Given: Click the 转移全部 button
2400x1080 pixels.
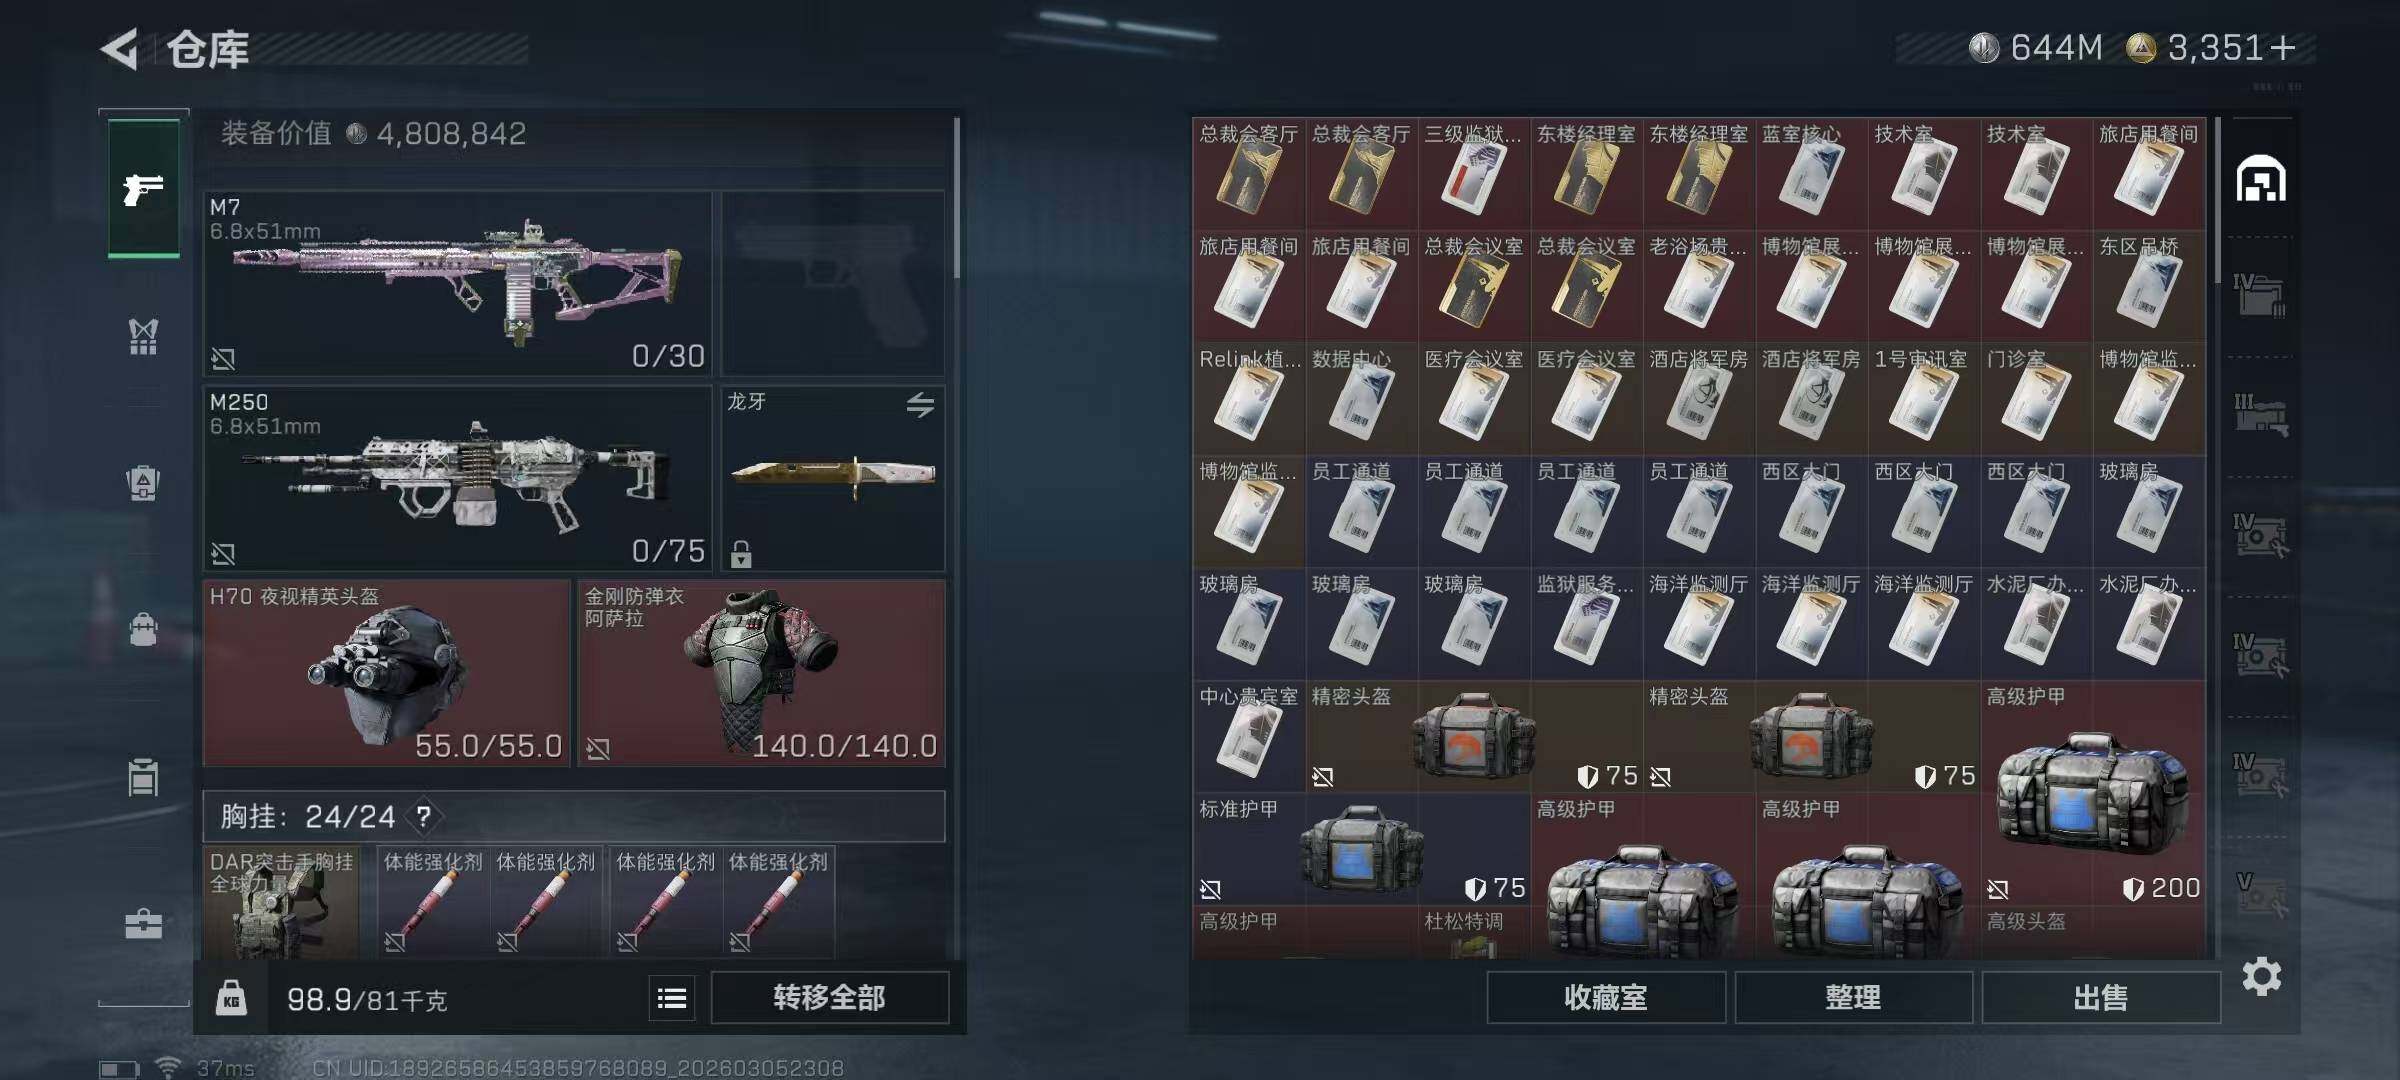Looking at the screenshot, I should pos(829,997).
